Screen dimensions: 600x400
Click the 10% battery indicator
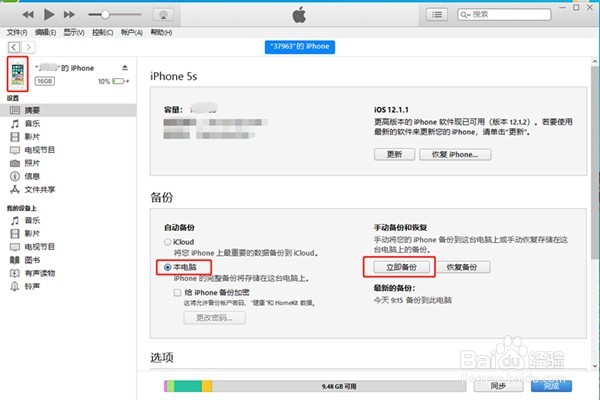pos(113,81)
